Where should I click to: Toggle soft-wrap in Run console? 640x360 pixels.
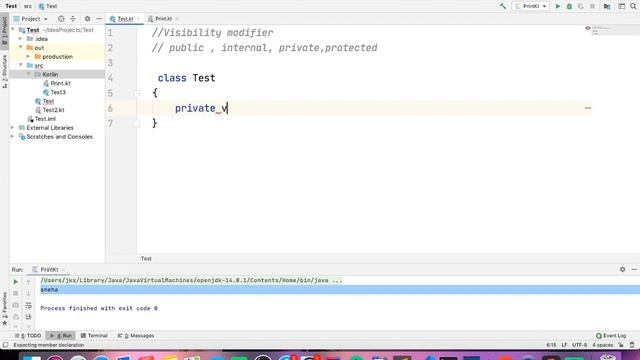(x=28, y=305)
